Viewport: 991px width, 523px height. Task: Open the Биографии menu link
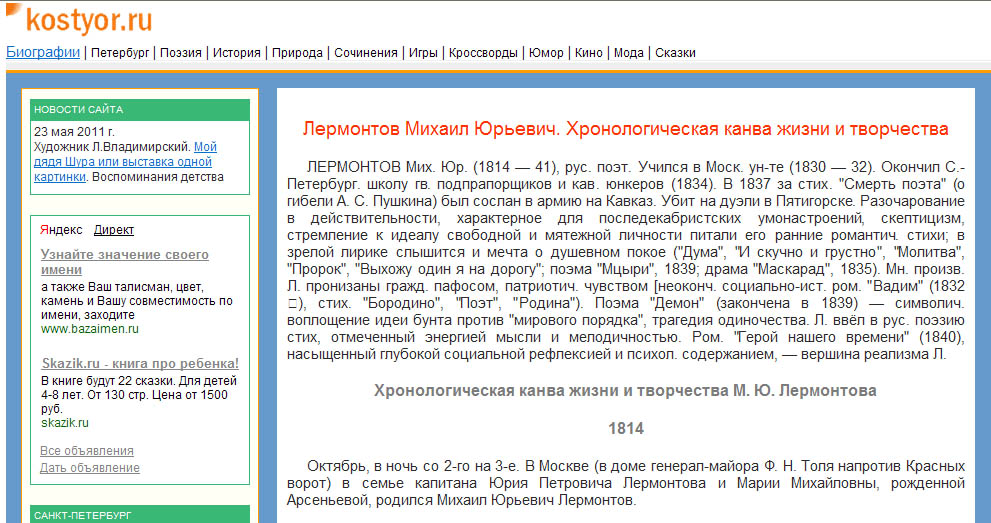click(43, 52)
